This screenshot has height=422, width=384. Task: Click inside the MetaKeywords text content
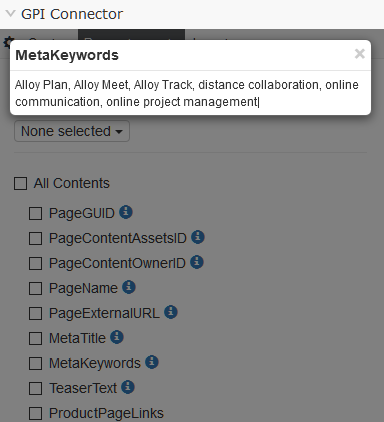click(x=187, y=93)
